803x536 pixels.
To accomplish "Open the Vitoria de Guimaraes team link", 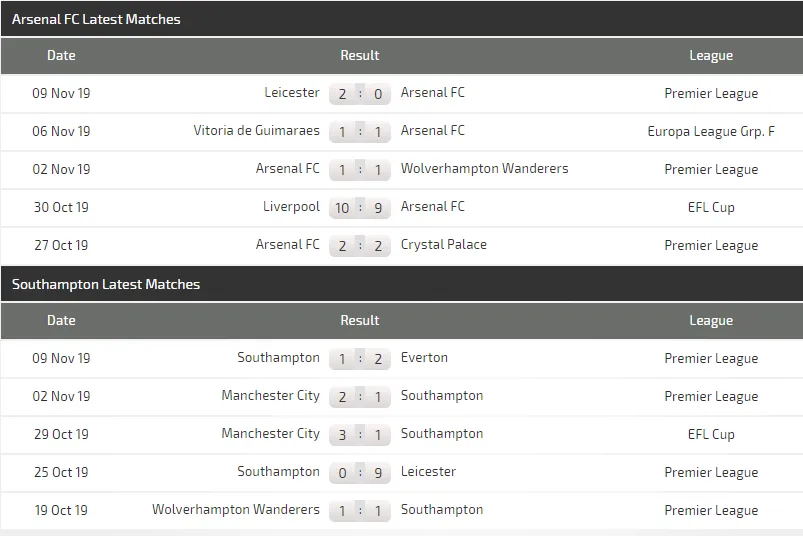I will 256,131.
